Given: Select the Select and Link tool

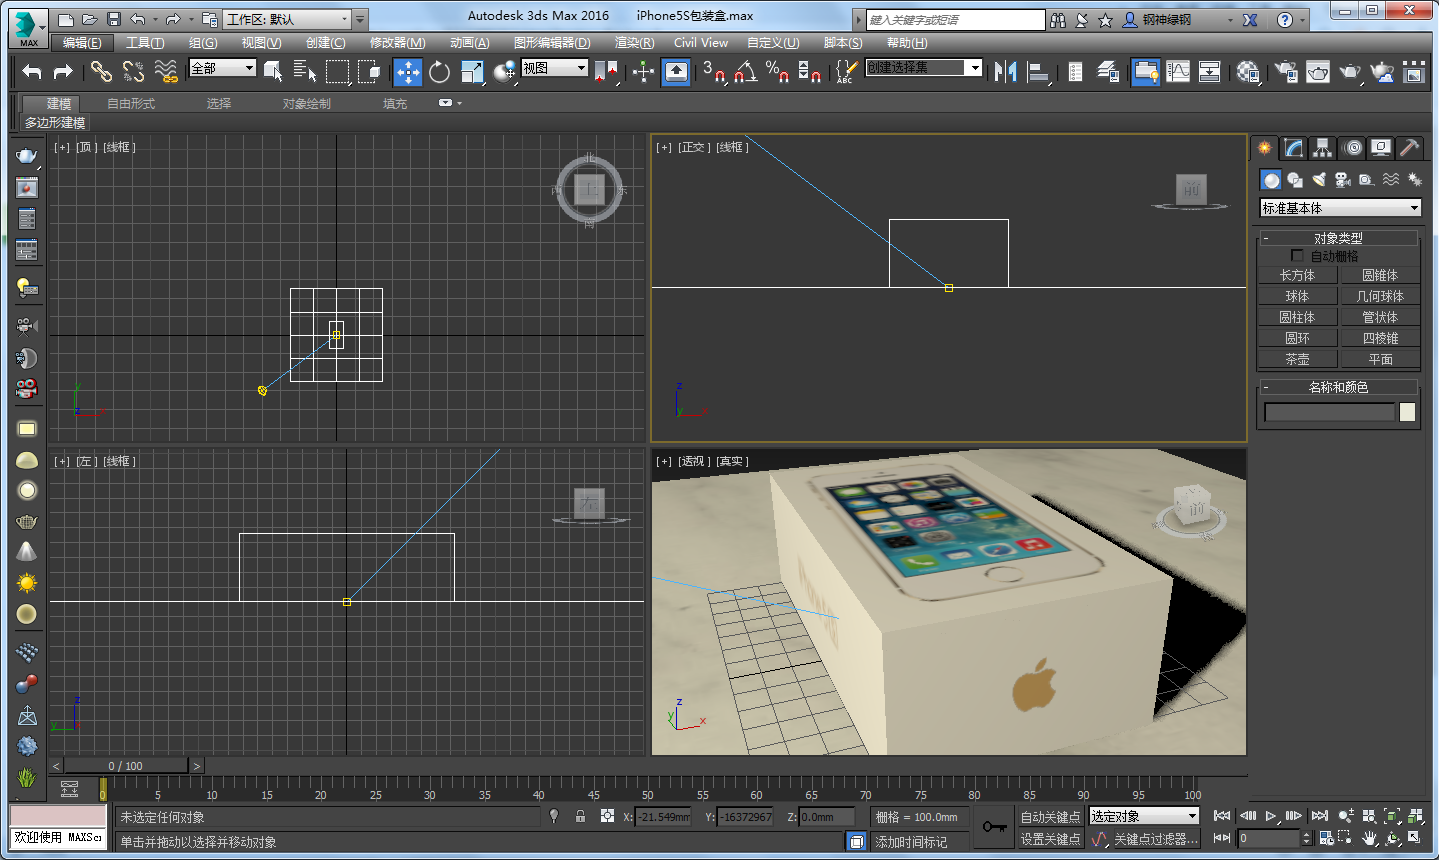Looking at the screenshot, I should (101, 71).
